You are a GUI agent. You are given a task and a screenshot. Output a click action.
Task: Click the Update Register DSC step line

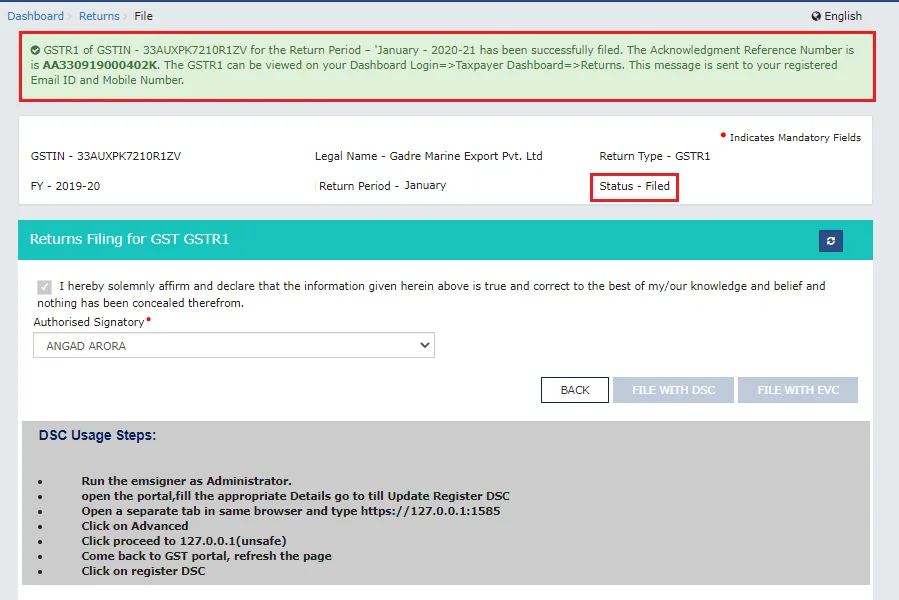295,496
